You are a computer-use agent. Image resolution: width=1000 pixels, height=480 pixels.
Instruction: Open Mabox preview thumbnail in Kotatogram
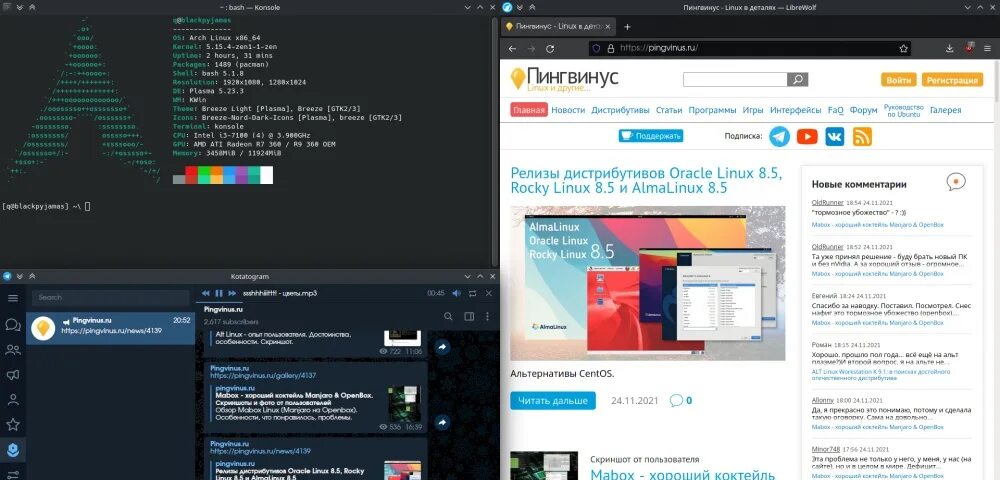[x=405, y=402]
